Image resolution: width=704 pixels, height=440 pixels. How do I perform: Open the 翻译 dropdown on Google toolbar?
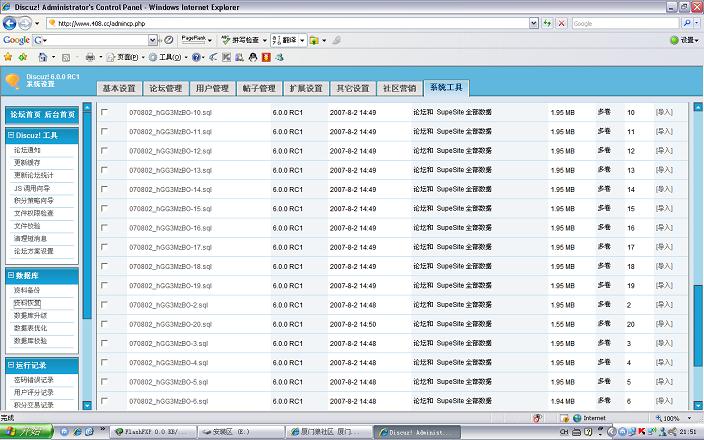[x=302, y=40]
